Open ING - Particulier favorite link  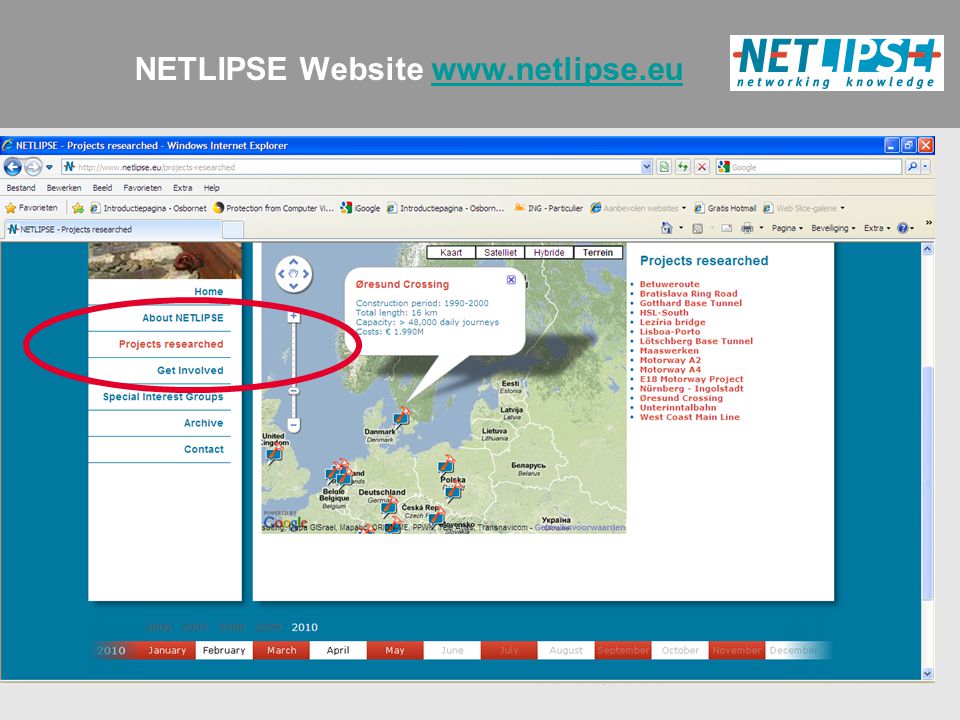coord(548,208)
